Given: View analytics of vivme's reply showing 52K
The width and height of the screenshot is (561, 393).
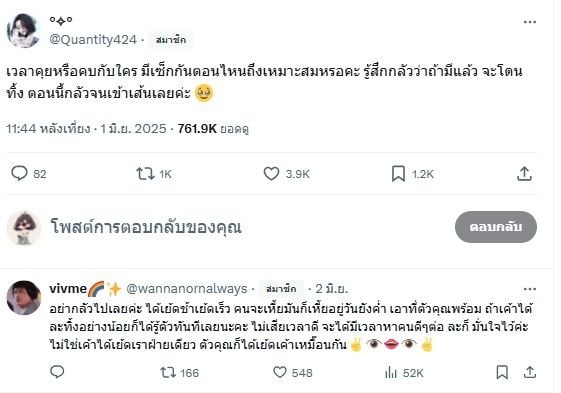Looking at the screenshot, I should [x=391, y=373].
